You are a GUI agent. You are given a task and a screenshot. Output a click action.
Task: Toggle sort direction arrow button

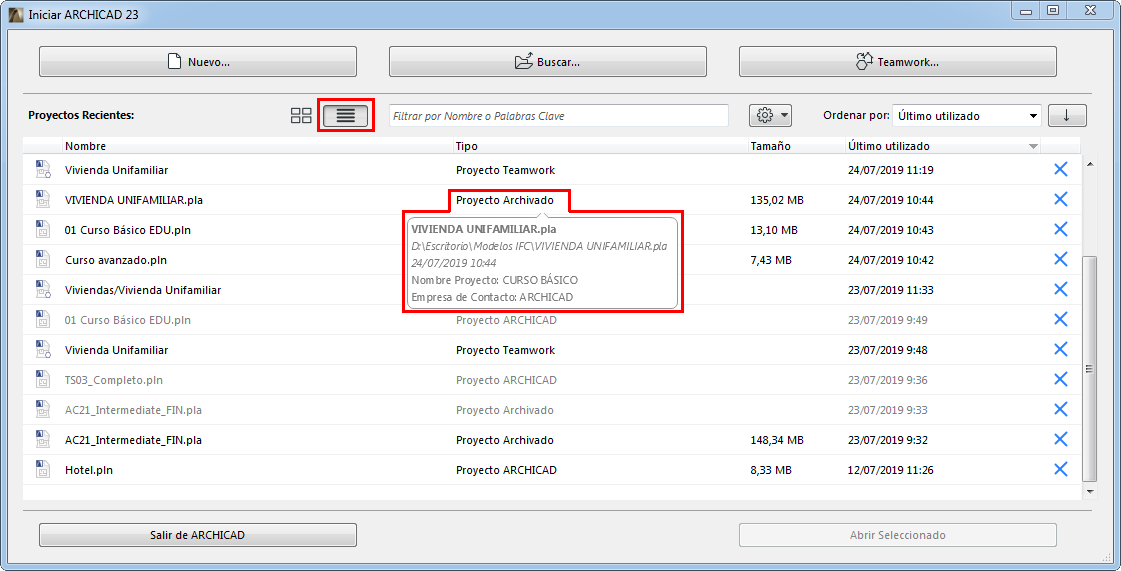click(1067, 115)
